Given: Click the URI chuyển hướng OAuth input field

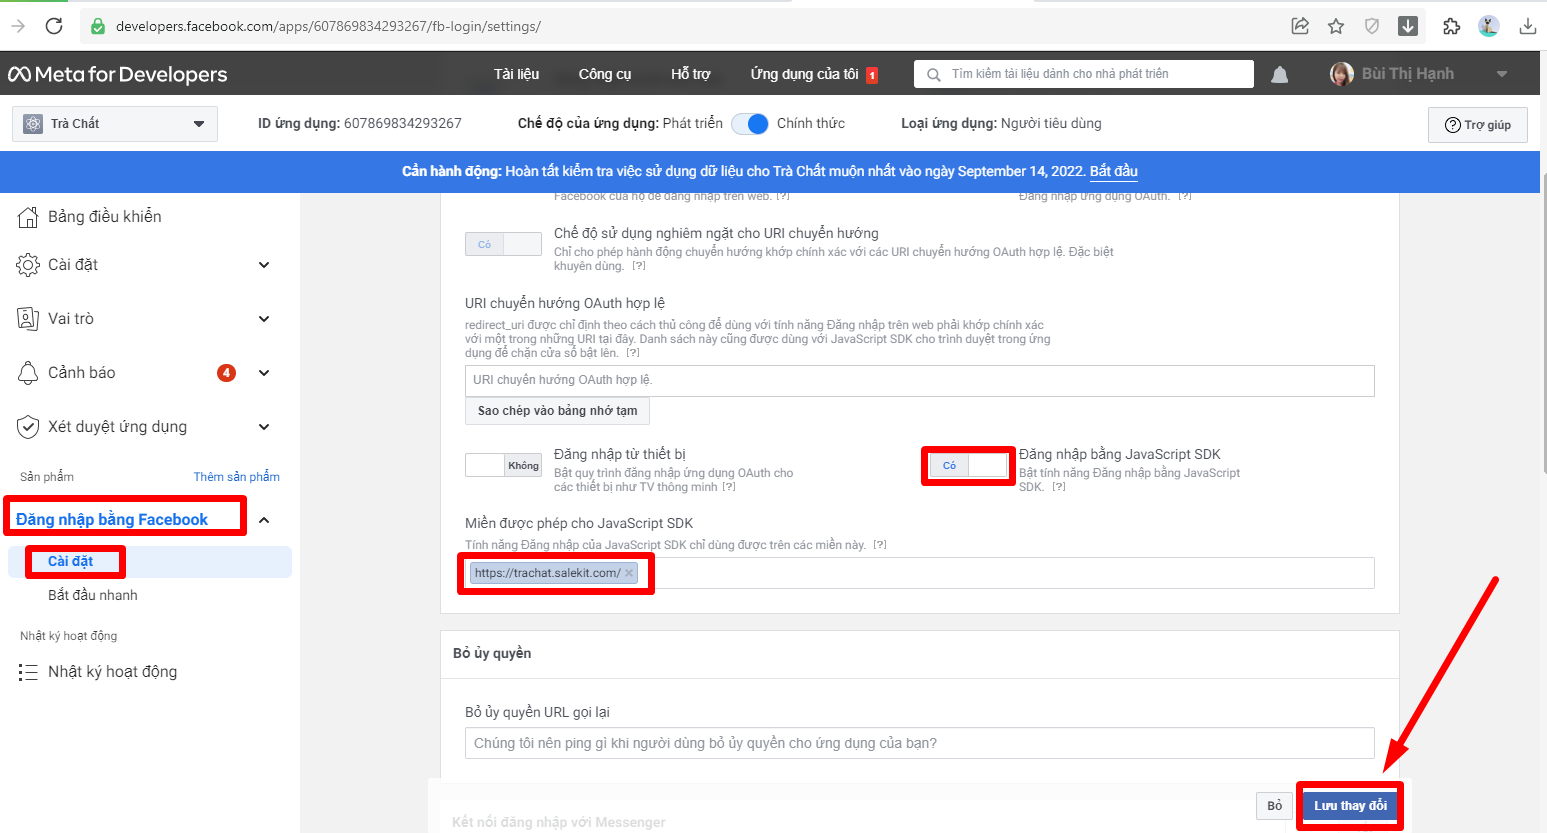Looking at the screenshot, I should pyautogui.click(x=919, y=380).
